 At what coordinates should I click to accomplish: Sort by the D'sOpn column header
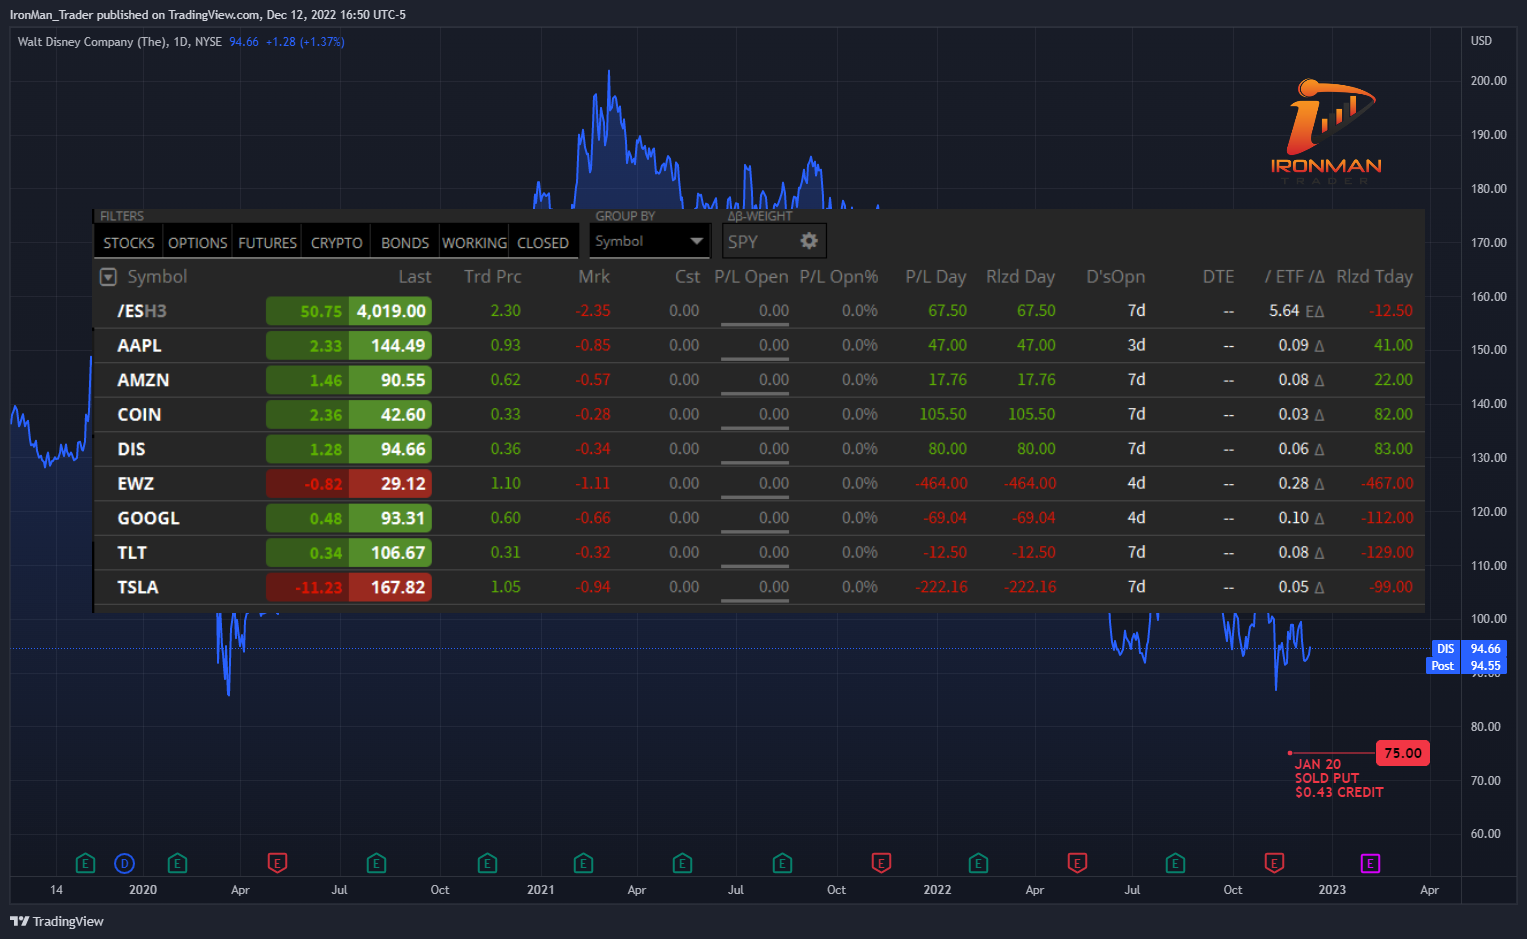pyautogui.click(x=1115, y=277)
